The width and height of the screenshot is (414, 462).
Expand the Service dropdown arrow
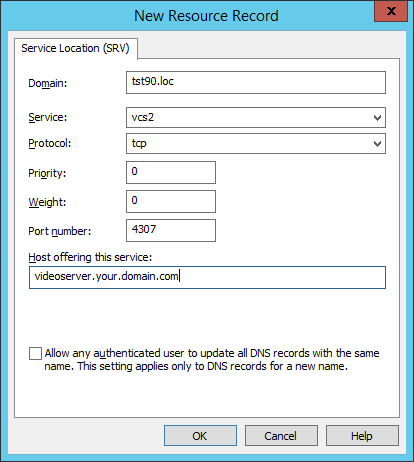(x=377, y=118)
